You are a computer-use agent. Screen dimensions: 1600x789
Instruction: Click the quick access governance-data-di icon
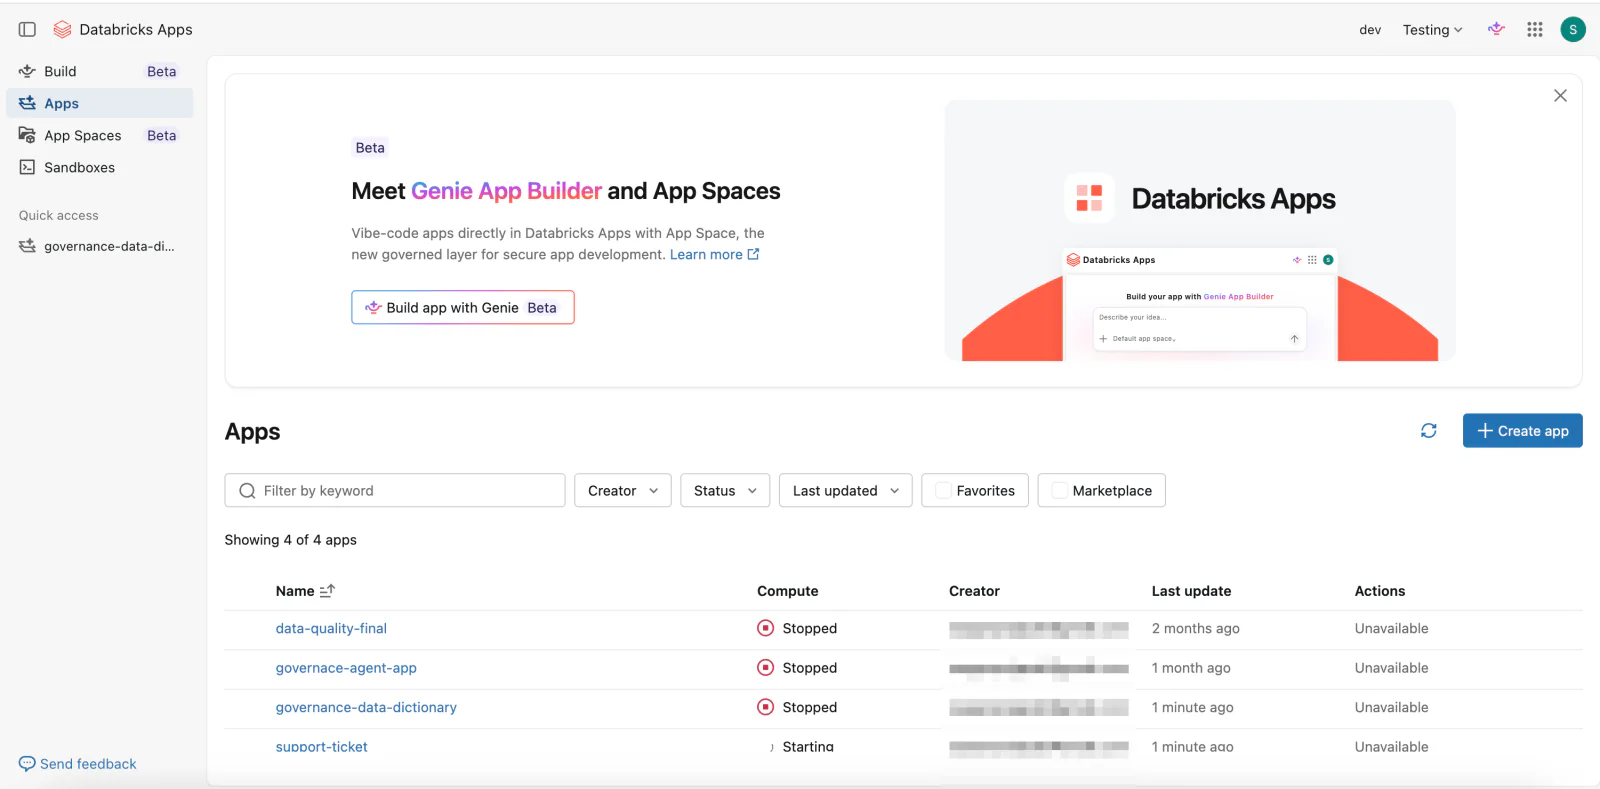tap(27, 246)
